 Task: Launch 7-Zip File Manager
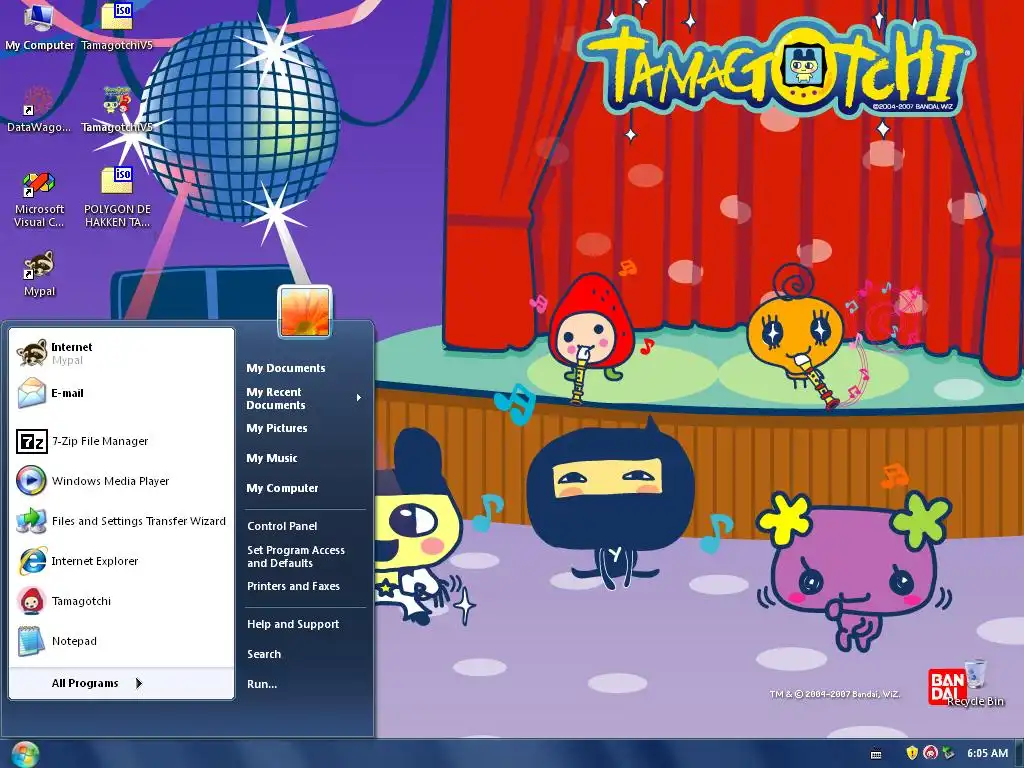[x=121, y=441]
